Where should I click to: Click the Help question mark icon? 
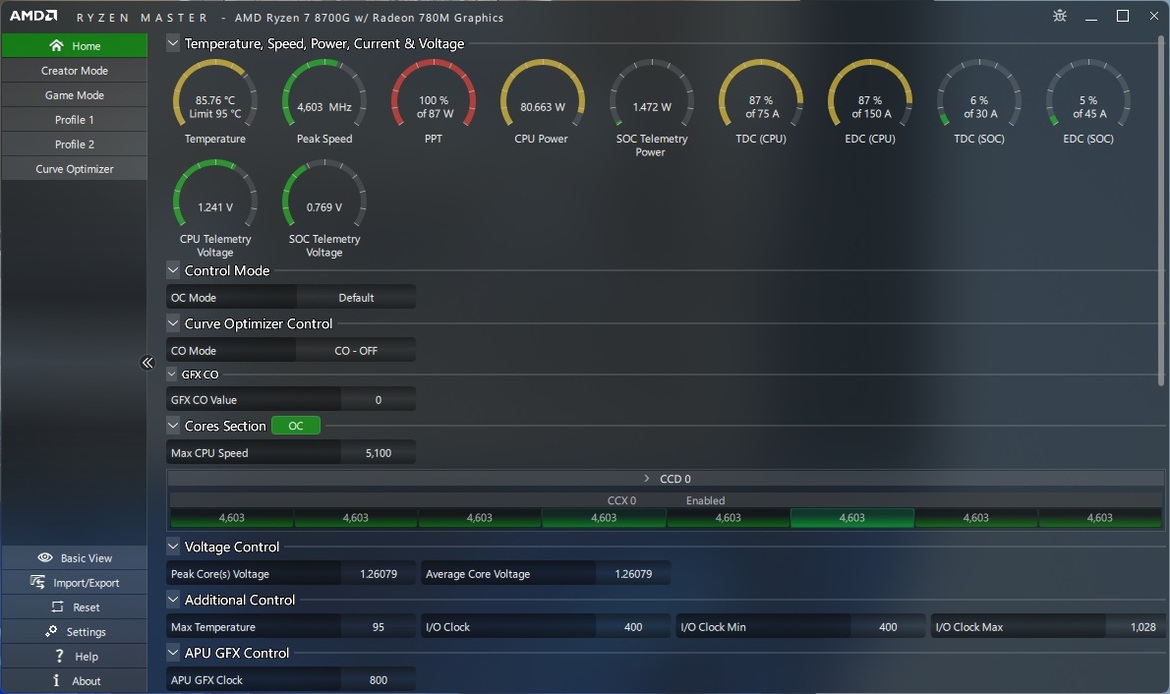(x=59, y=656)
